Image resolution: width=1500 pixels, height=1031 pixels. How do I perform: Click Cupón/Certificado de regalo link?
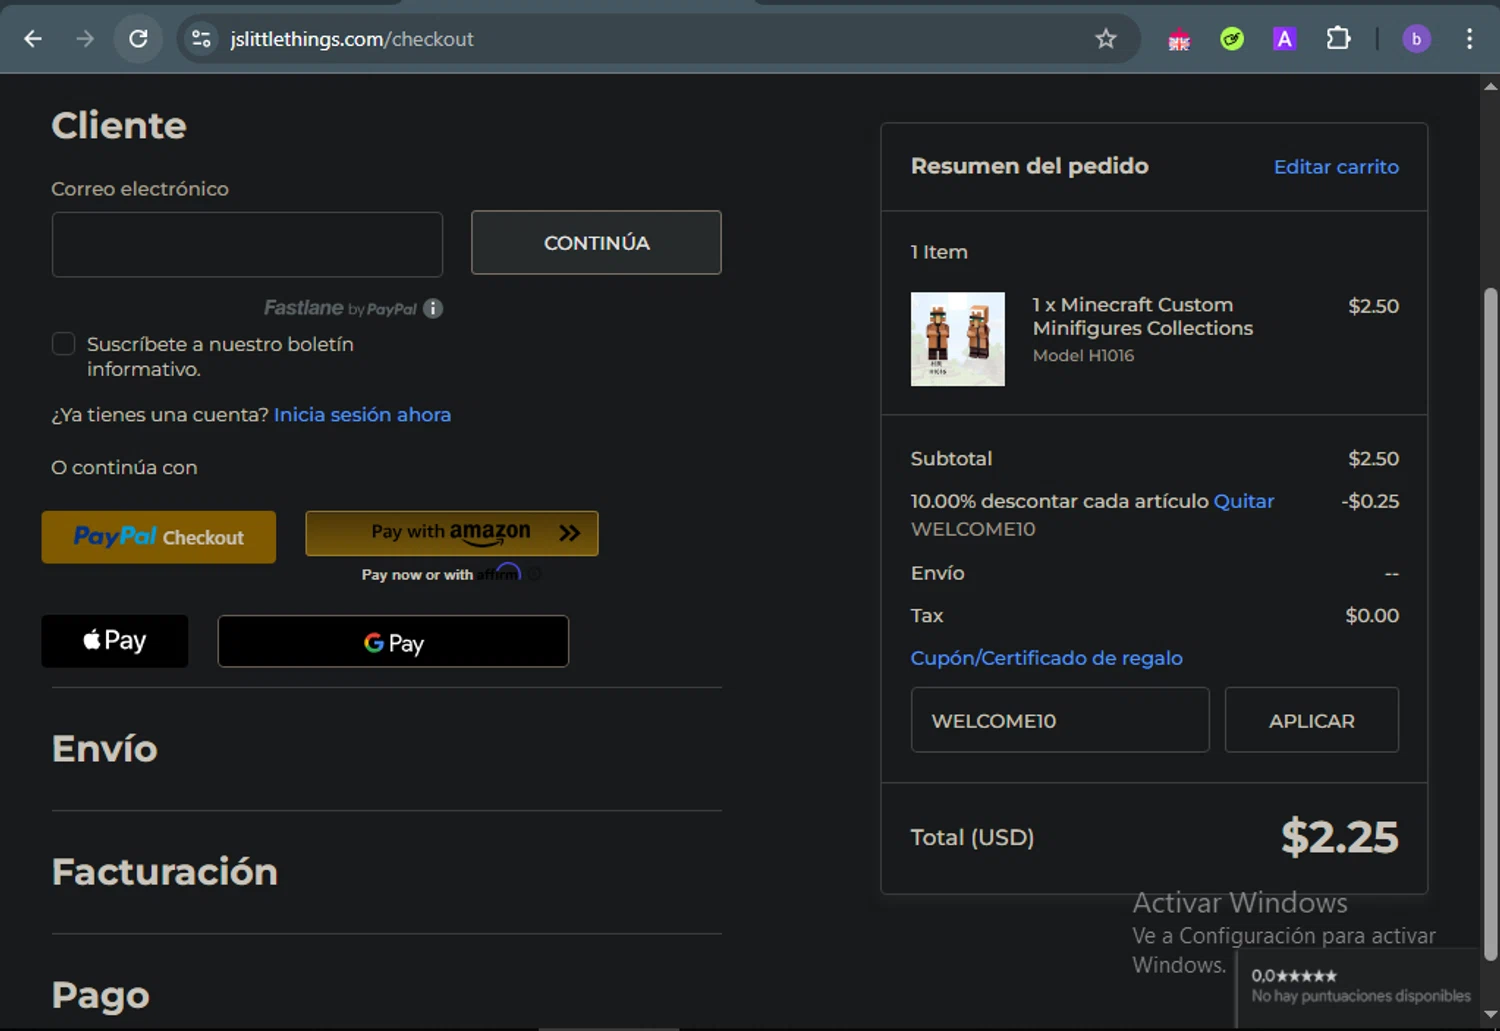(1046, 658)
